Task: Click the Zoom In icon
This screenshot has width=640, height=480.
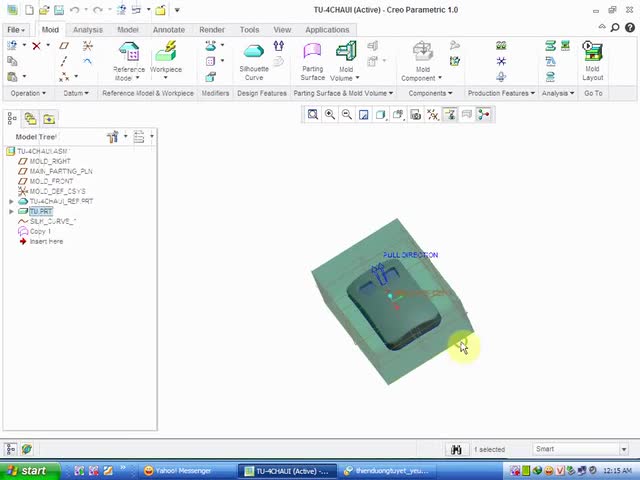Action: click(330, 115)
